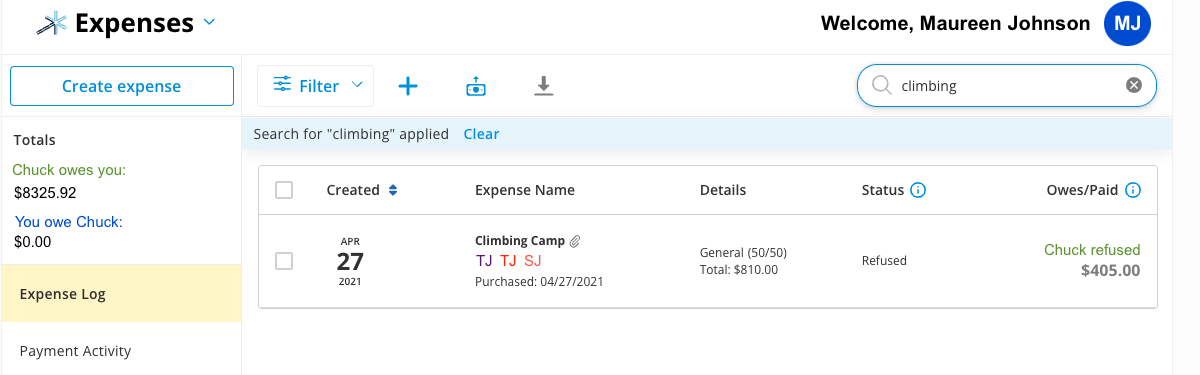1200x375 pixels.
Task: Click into the climbing search field
Action: pyautogui.click(x=1007, y=86)
